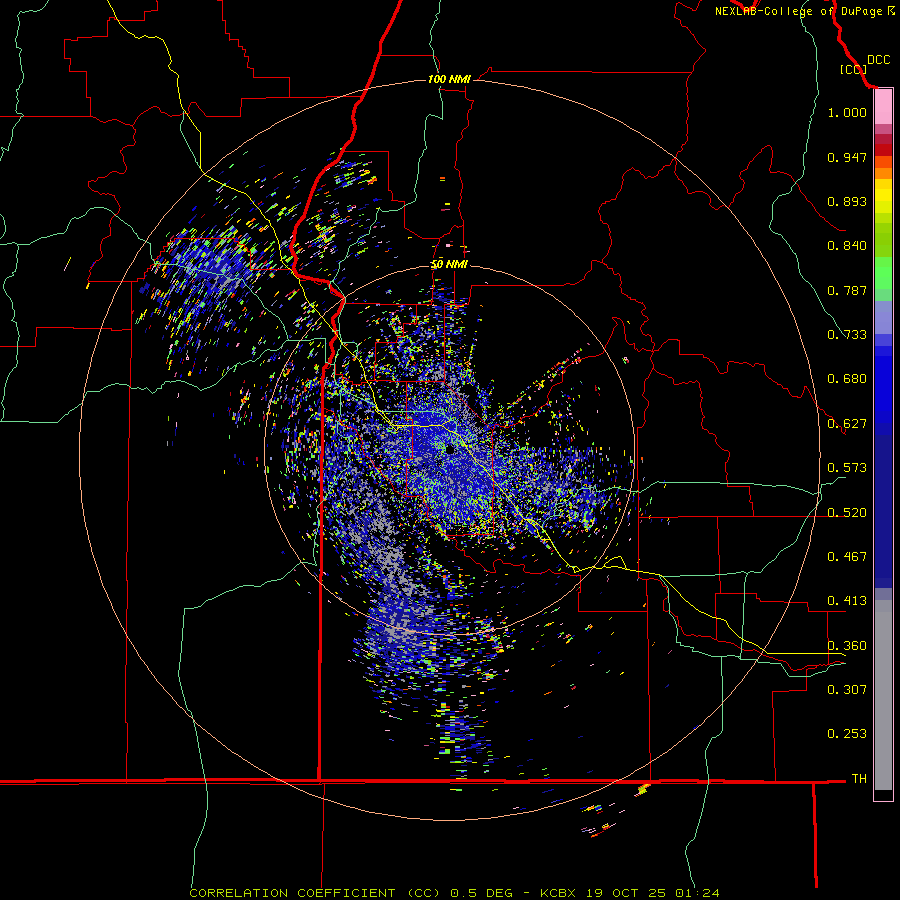Viewport: 900px width, 900px height.
Task: Click the 0.947 legend value
Action: click(847, 157)
